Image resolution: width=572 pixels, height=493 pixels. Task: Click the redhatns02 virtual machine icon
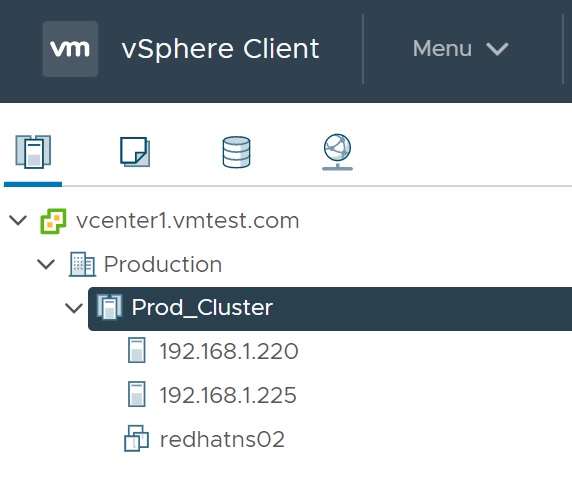[136, 438]
